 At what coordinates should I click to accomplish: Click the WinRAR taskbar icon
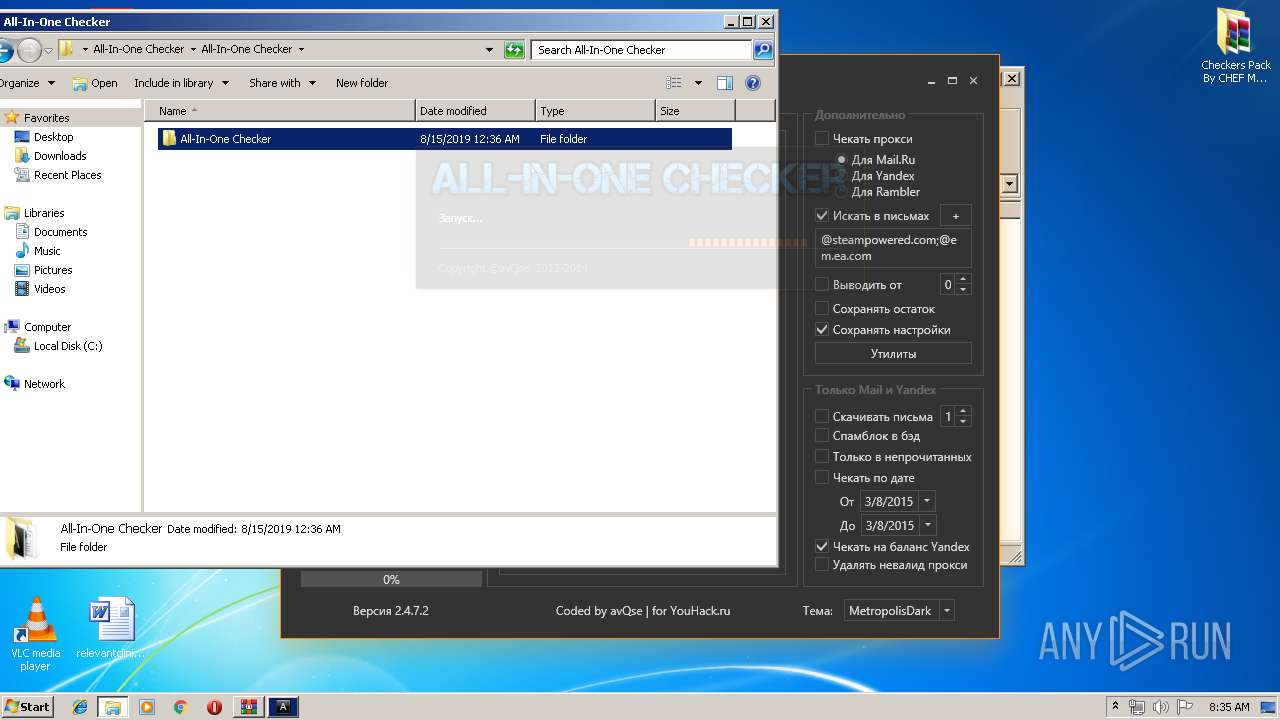click(249, 707)
